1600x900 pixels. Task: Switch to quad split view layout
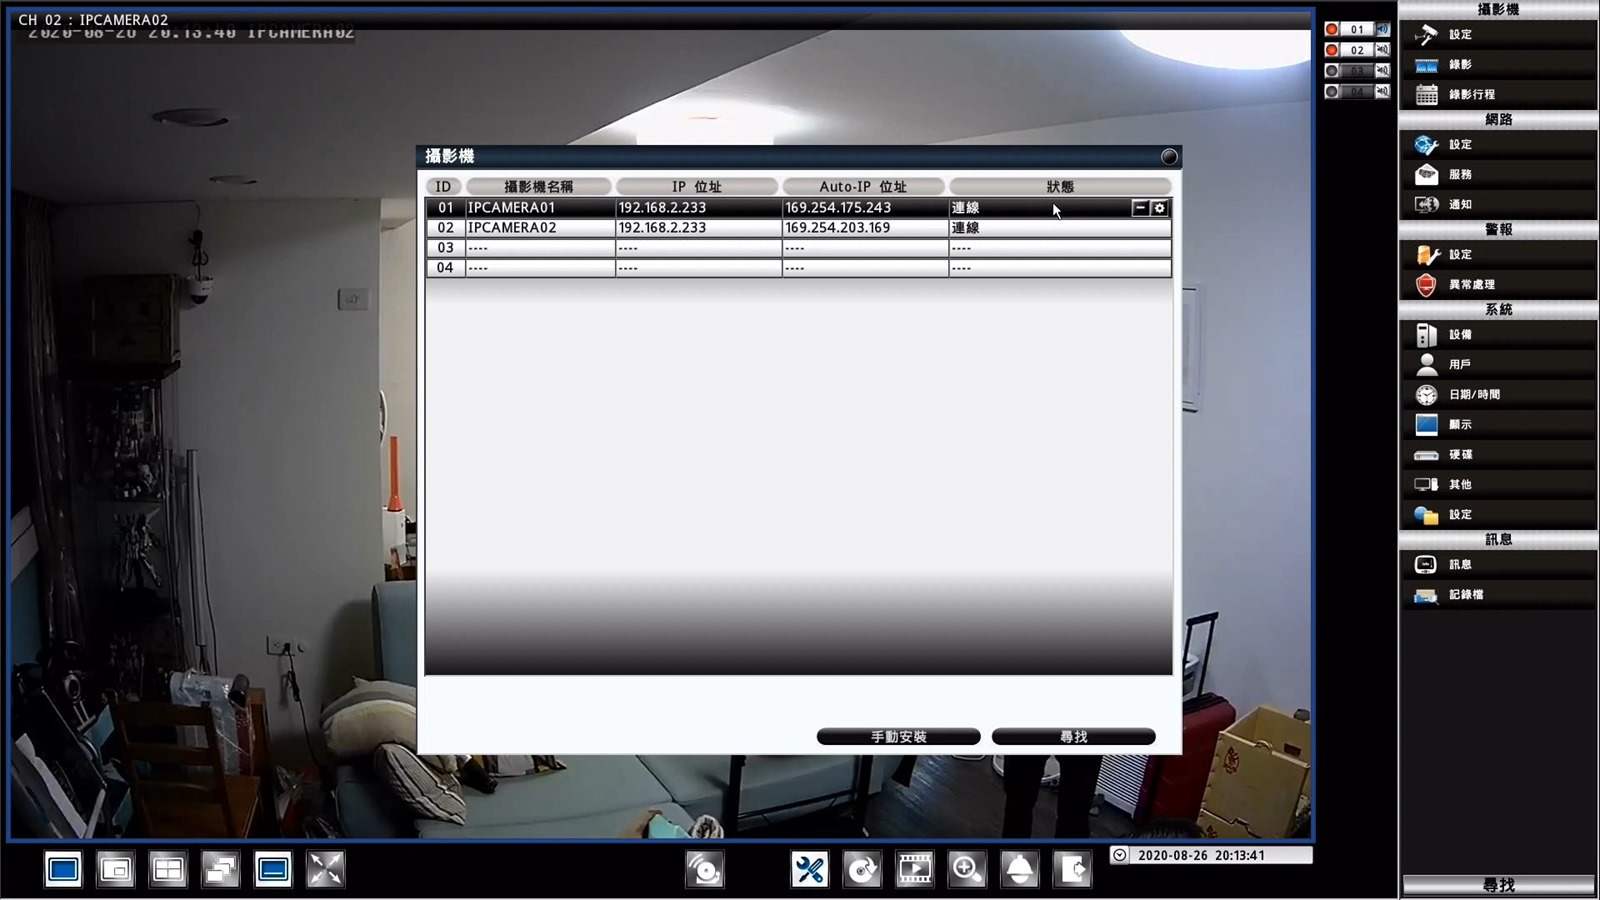tap(168, 870)
